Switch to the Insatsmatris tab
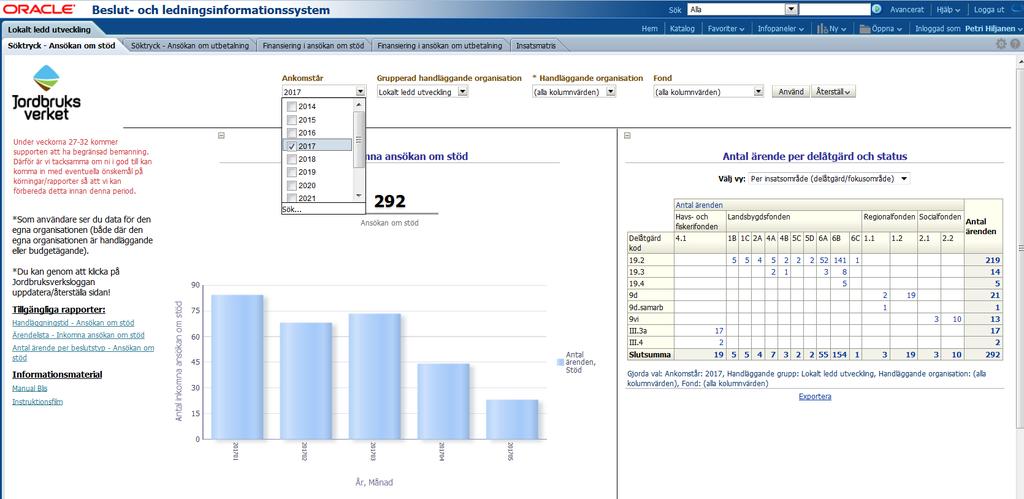The width and height of the screenshot is (1024, 499). coord(536,46)
